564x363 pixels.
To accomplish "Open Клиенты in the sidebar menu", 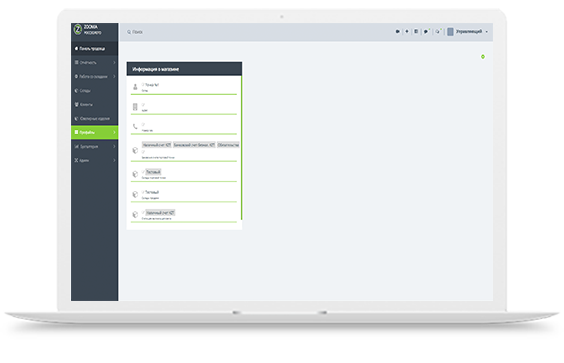I will (x=95, y=105).
